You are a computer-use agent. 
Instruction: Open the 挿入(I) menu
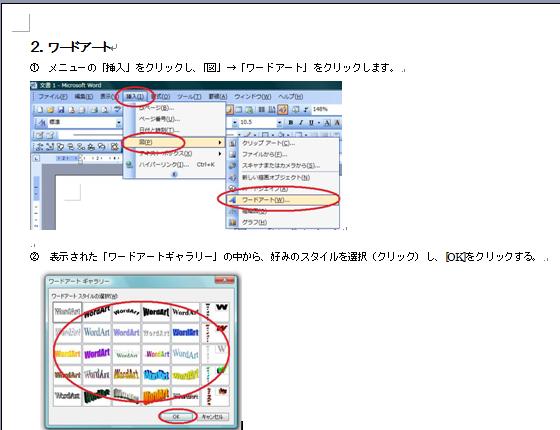135,96
